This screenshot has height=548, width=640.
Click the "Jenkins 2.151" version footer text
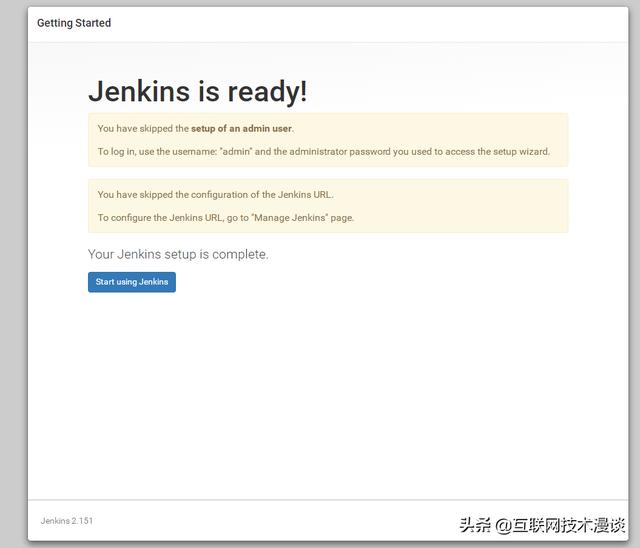67,521
